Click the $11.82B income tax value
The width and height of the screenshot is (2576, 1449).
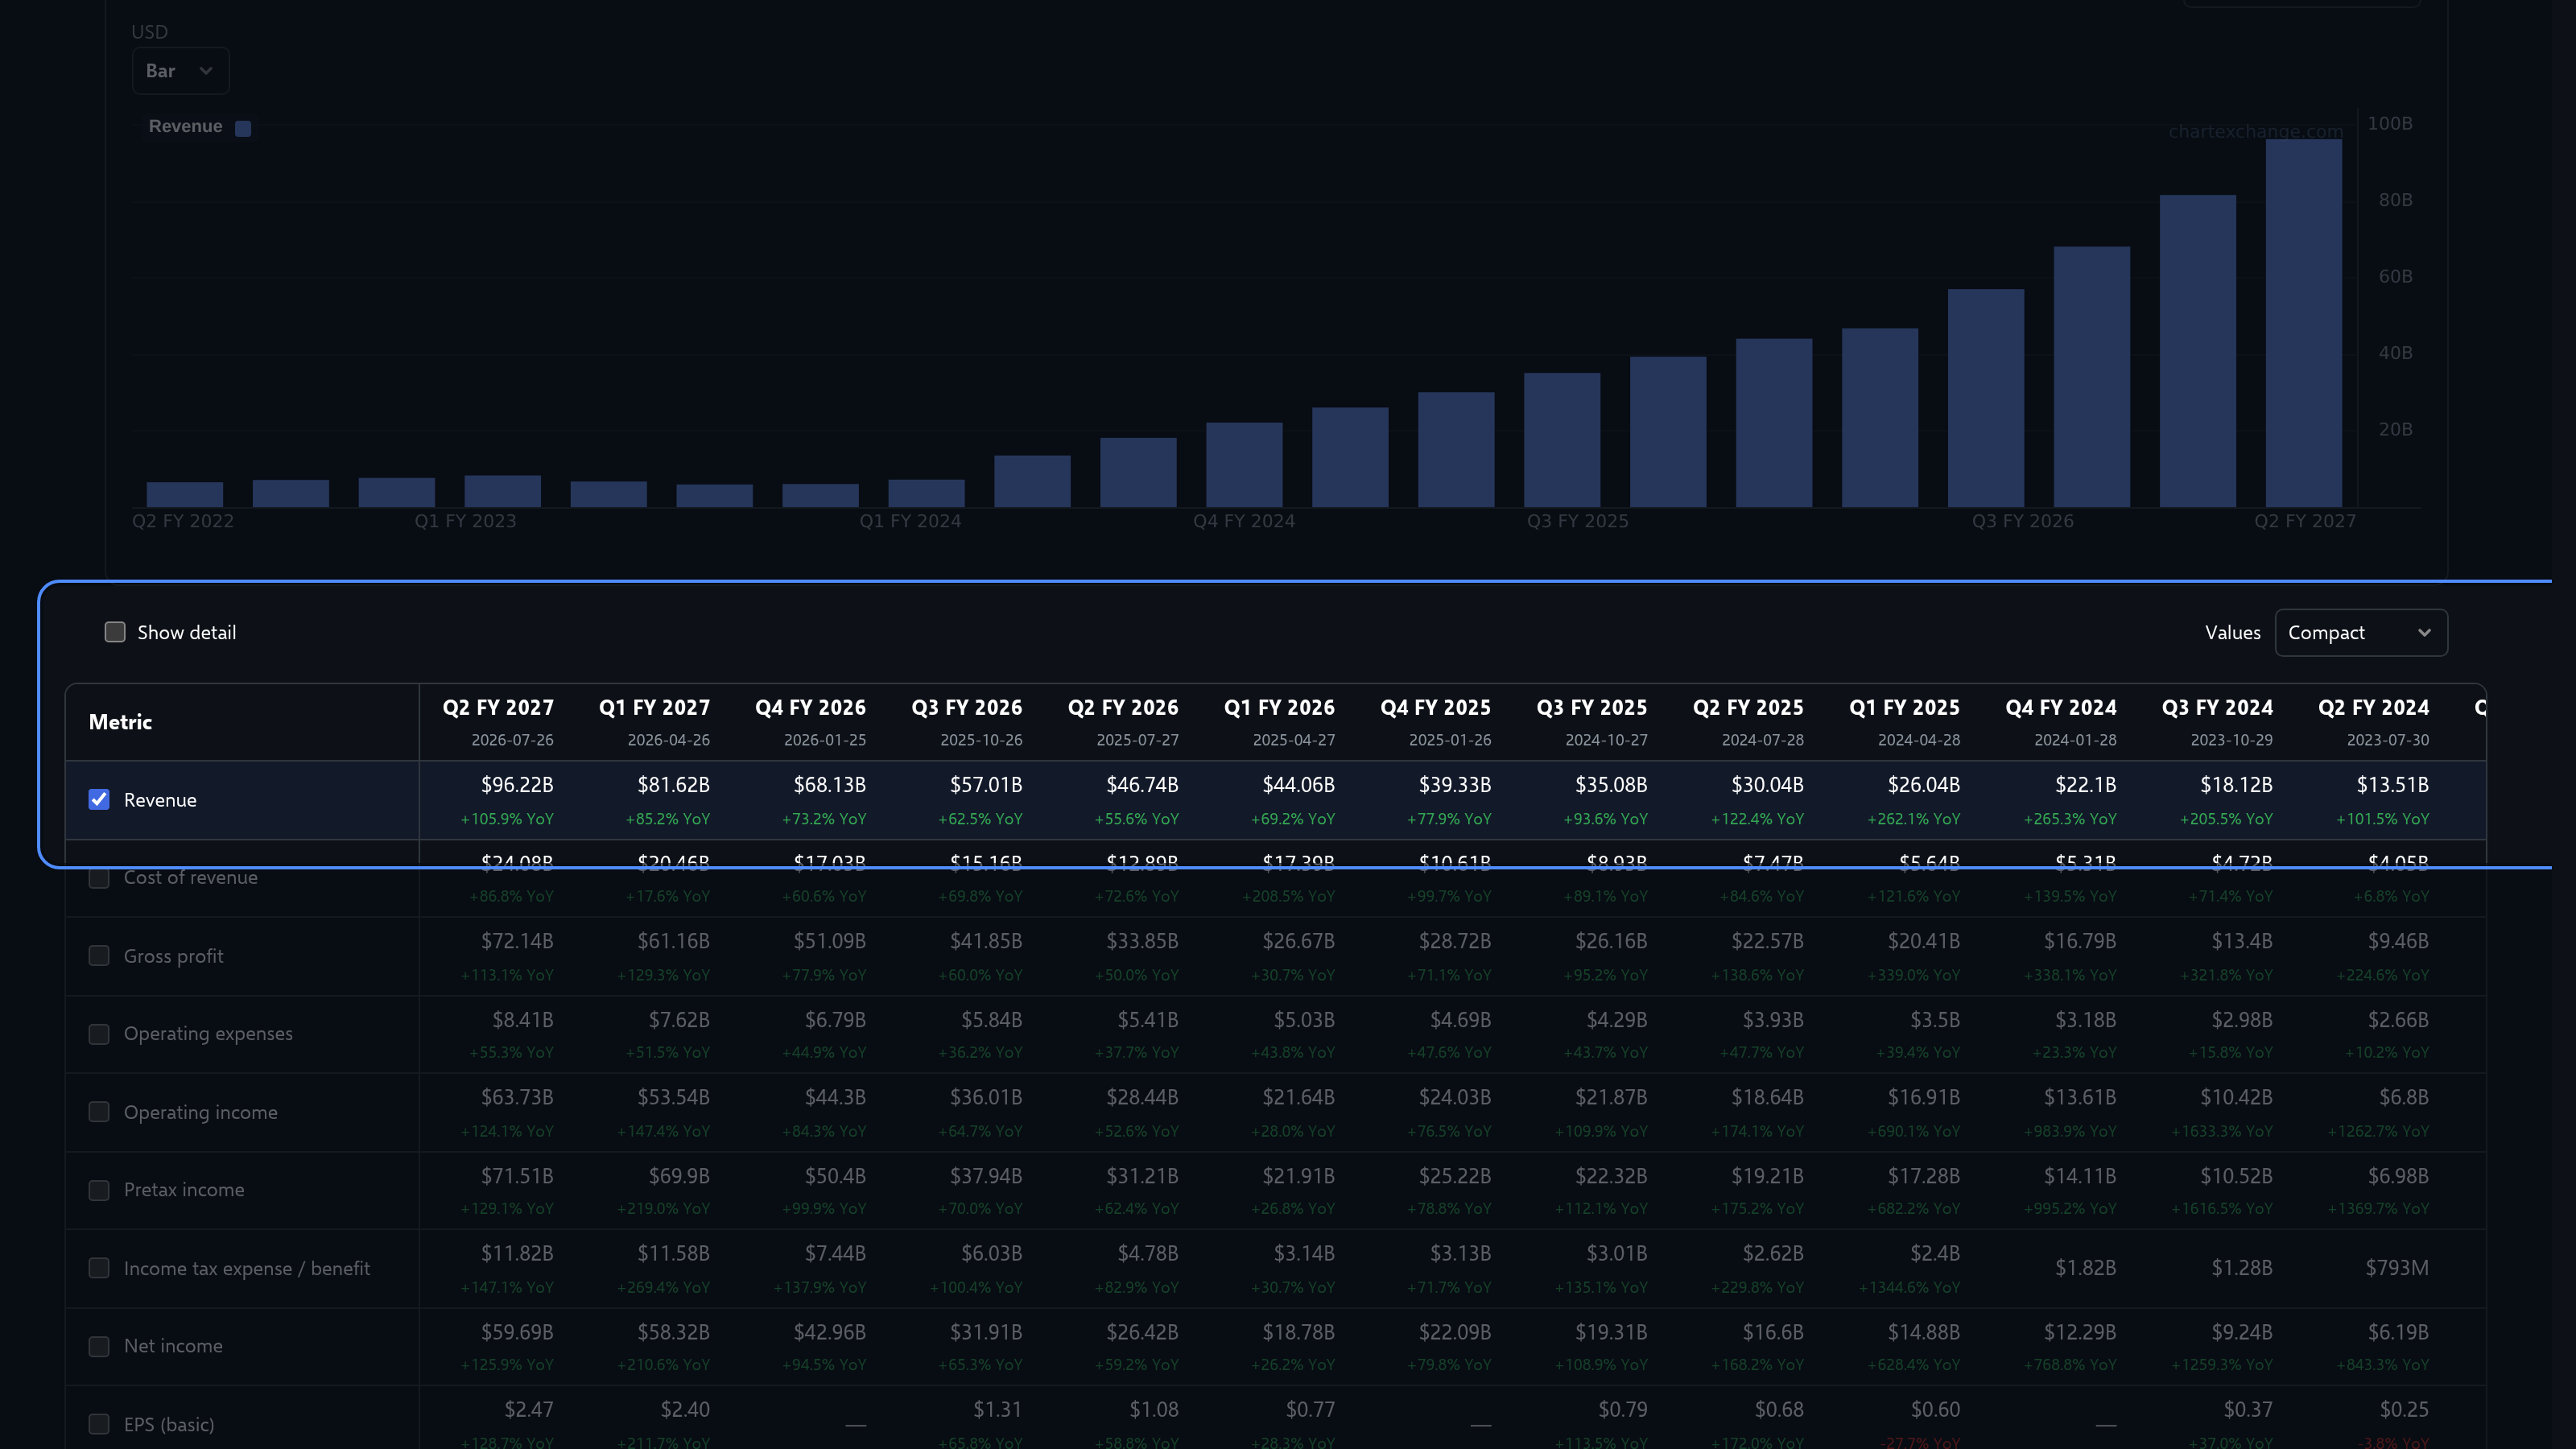pyautogui.click(x=517, y=1253)
